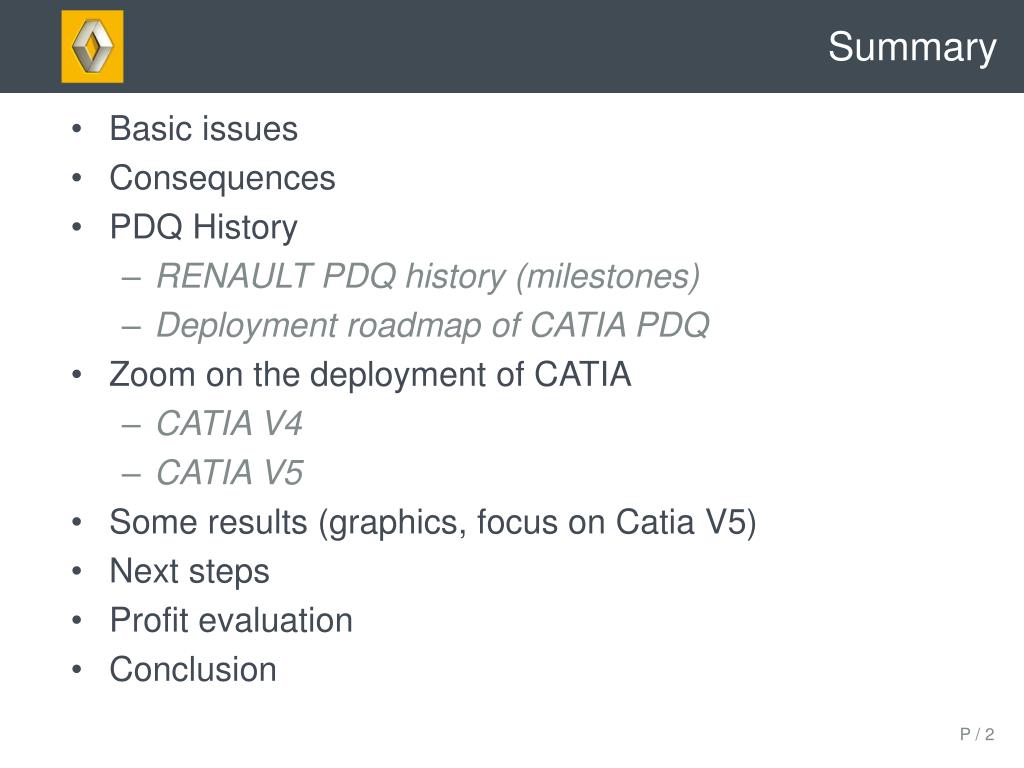The height and width of the screenshot is (768, 1024).
Task: Click the Conclusion bullet
Action: click(193, 669)
